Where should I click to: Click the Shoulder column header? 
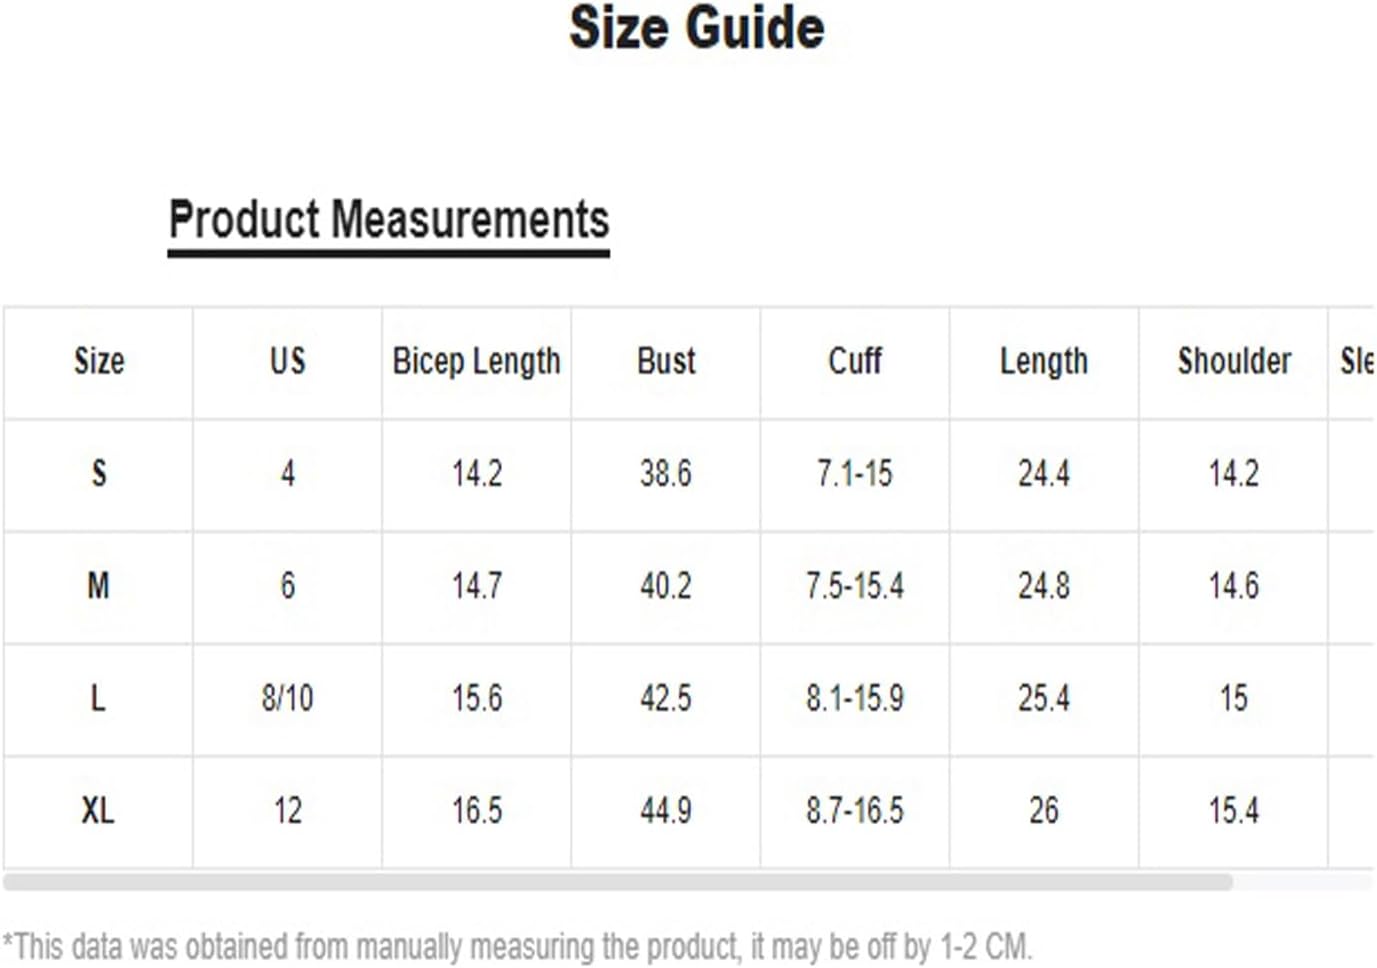[1234, 361]
